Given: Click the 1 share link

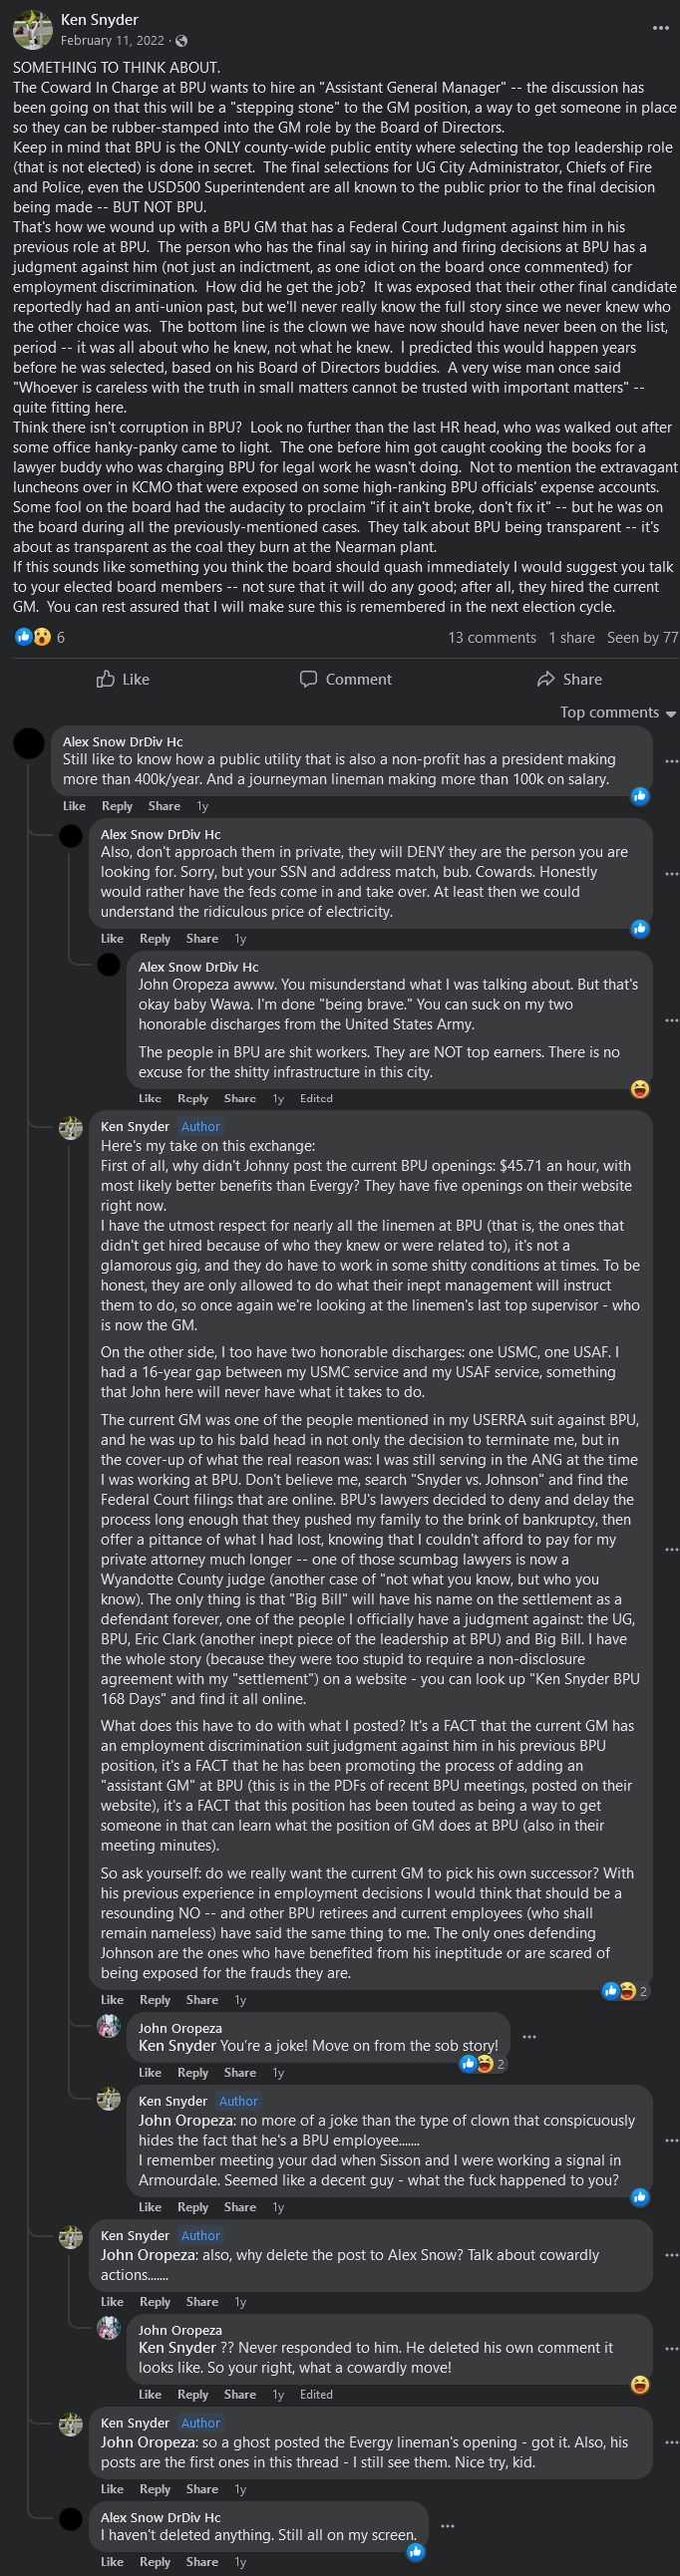Looking at the screenshot, I should point(571,637).
